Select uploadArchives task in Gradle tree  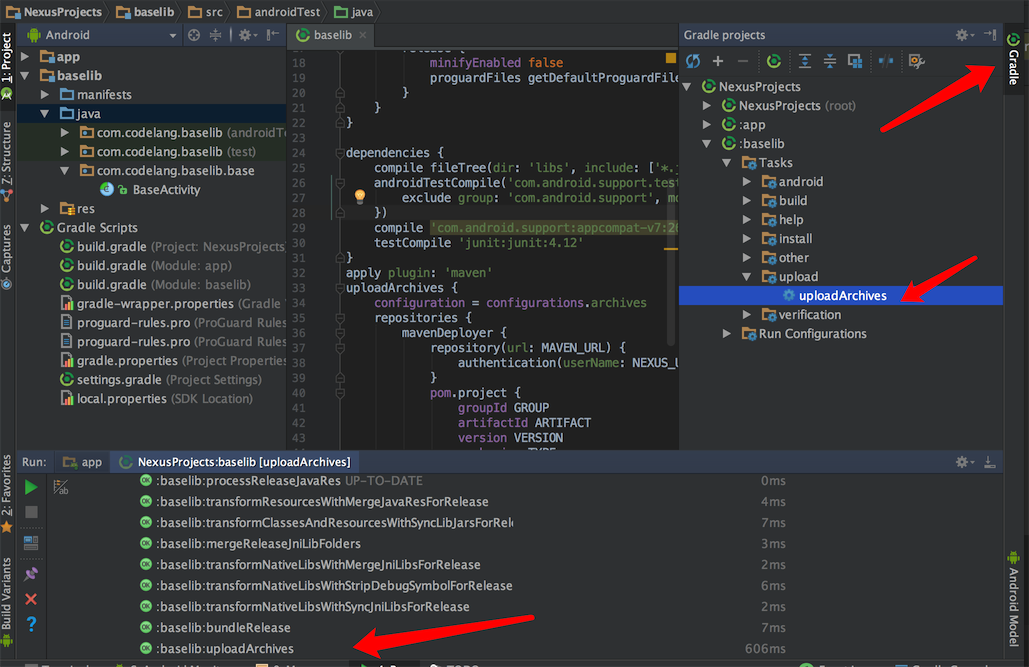point(841,295)
